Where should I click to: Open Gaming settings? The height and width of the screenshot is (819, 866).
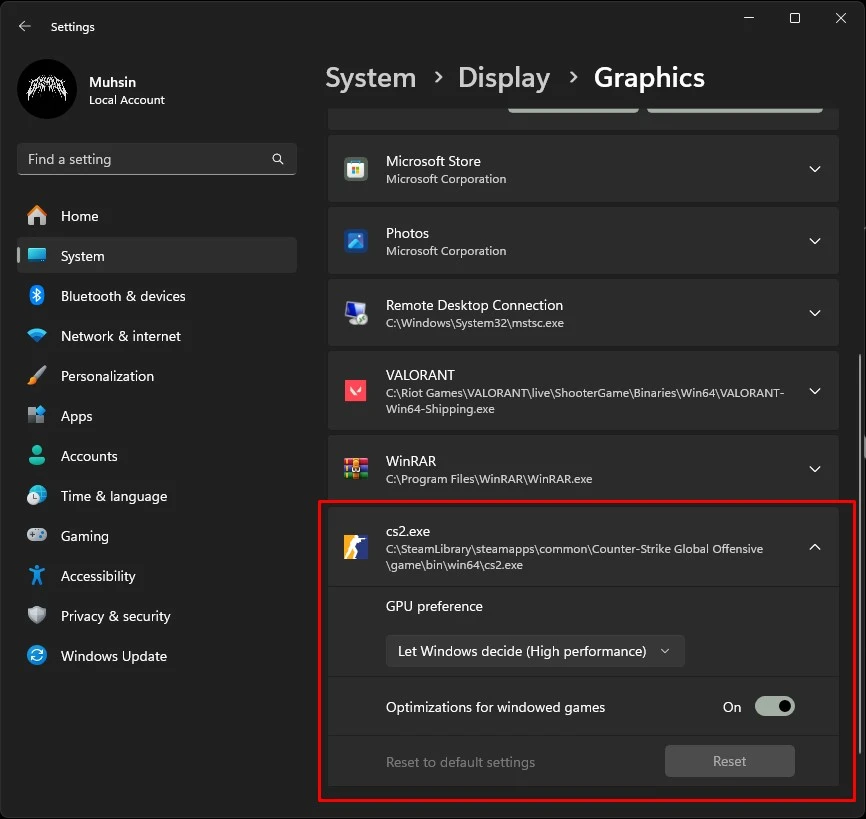pyautogui.click(x=157, y=536)
